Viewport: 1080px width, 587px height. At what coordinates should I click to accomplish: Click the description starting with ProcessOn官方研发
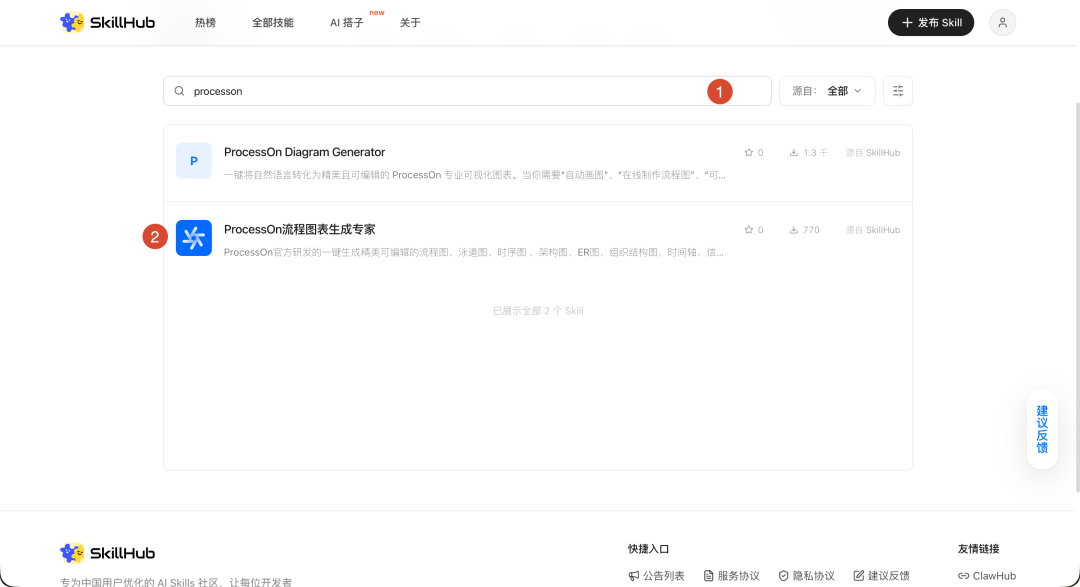(474, 252)
